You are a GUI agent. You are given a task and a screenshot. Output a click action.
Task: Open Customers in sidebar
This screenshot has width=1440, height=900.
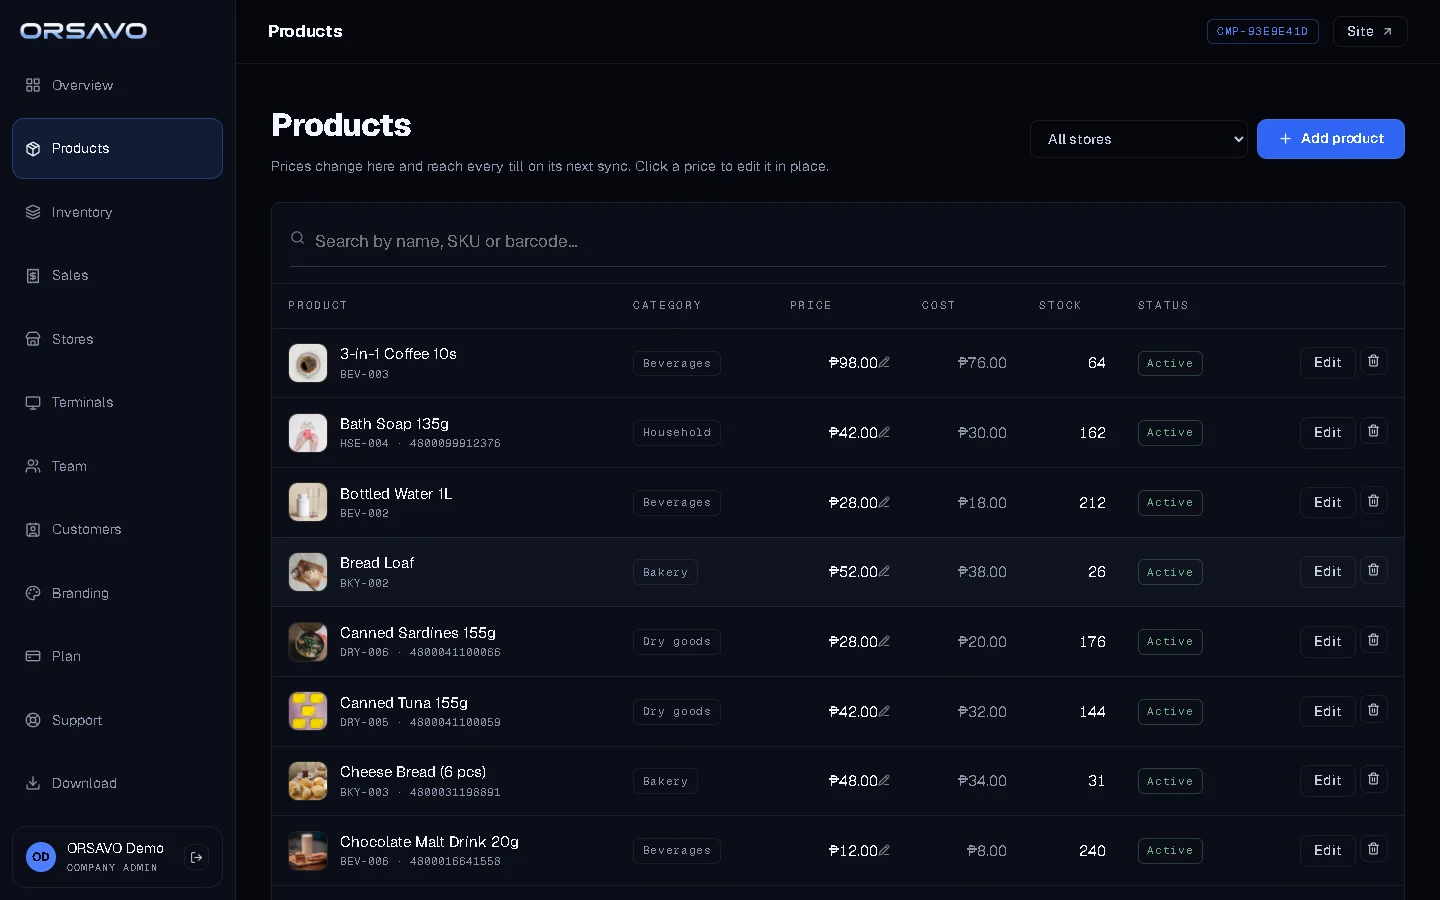click(117, 529)
